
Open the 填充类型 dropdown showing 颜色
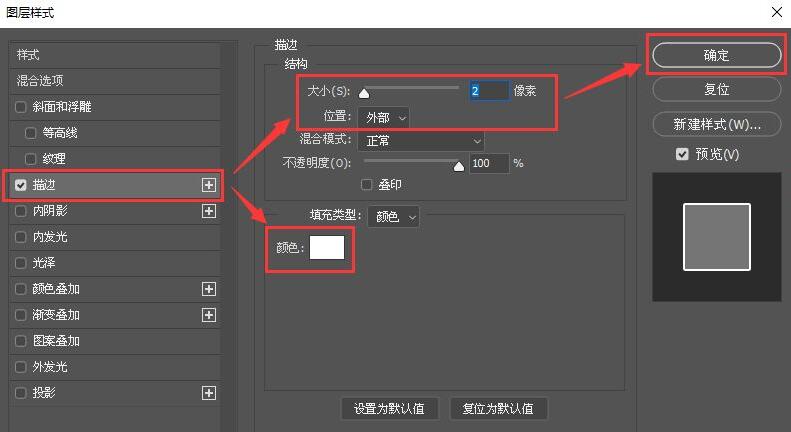tap(393, 217)
